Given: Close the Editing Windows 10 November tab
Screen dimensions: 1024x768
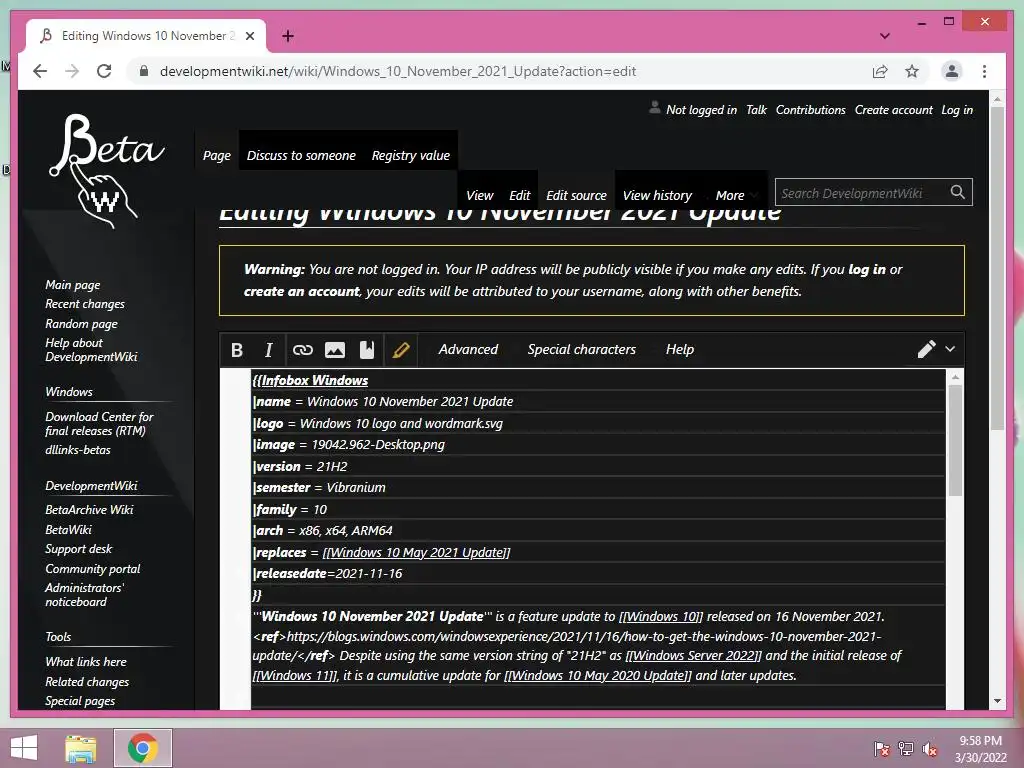Looking at the screenshot, I should point(249,36).
